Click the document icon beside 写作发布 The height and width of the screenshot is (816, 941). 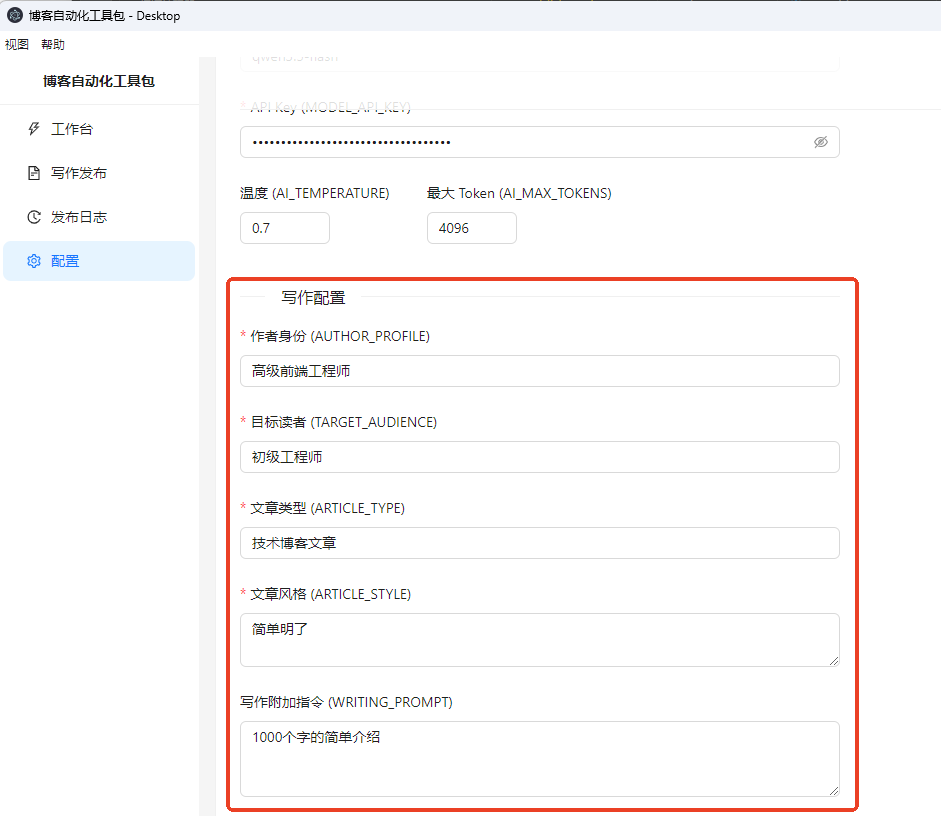(34, 173)
